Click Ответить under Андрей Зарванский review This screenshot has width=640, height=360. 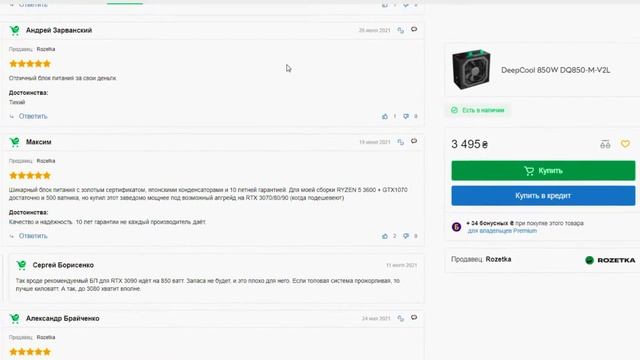[33, 116]
